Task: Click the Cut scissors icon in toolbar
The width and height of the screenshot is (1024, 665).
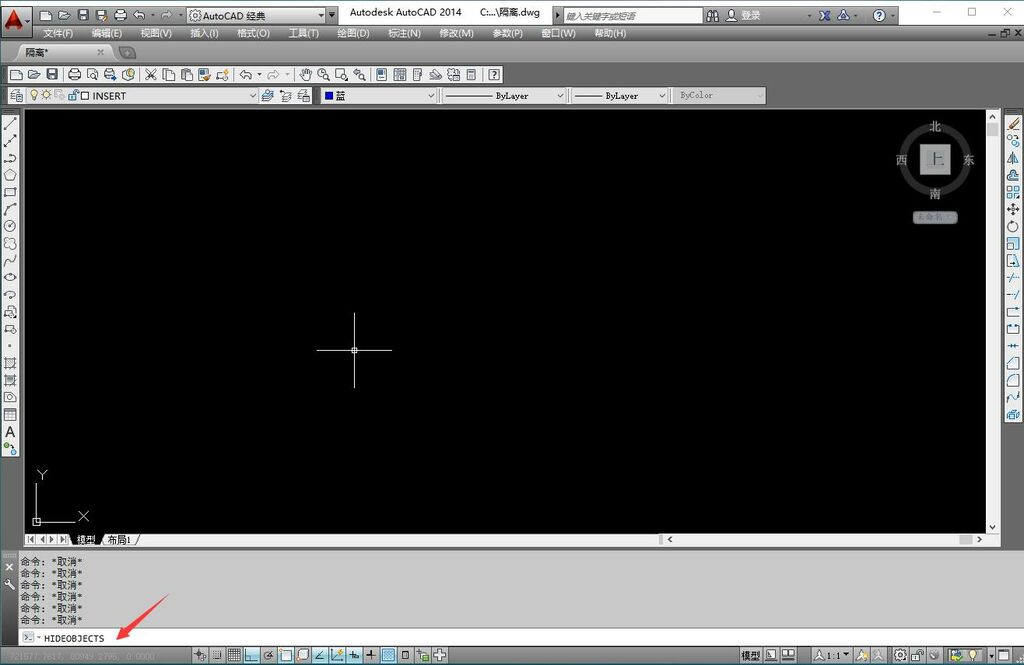Action: point(151,74)
